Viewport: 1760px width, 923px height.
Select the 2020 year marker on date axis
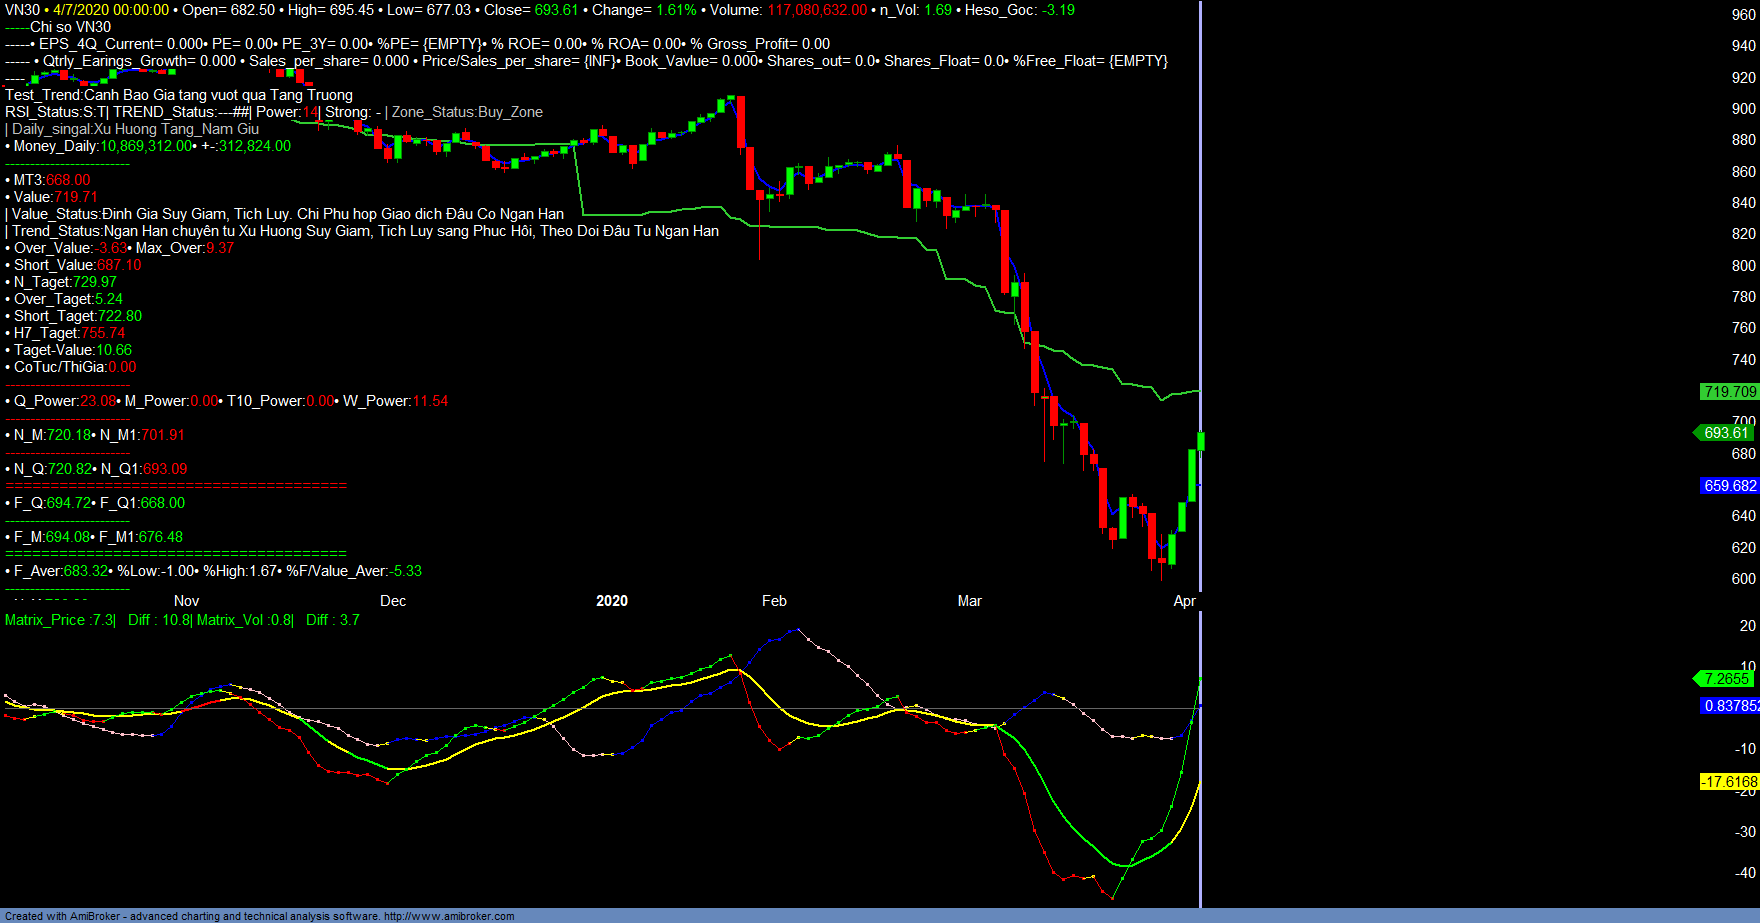click(x=612, y=601)
